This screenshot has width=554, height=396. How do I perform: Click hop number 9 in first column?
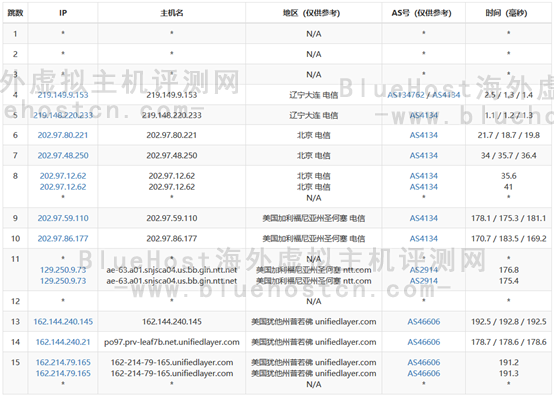click(15, 218)
